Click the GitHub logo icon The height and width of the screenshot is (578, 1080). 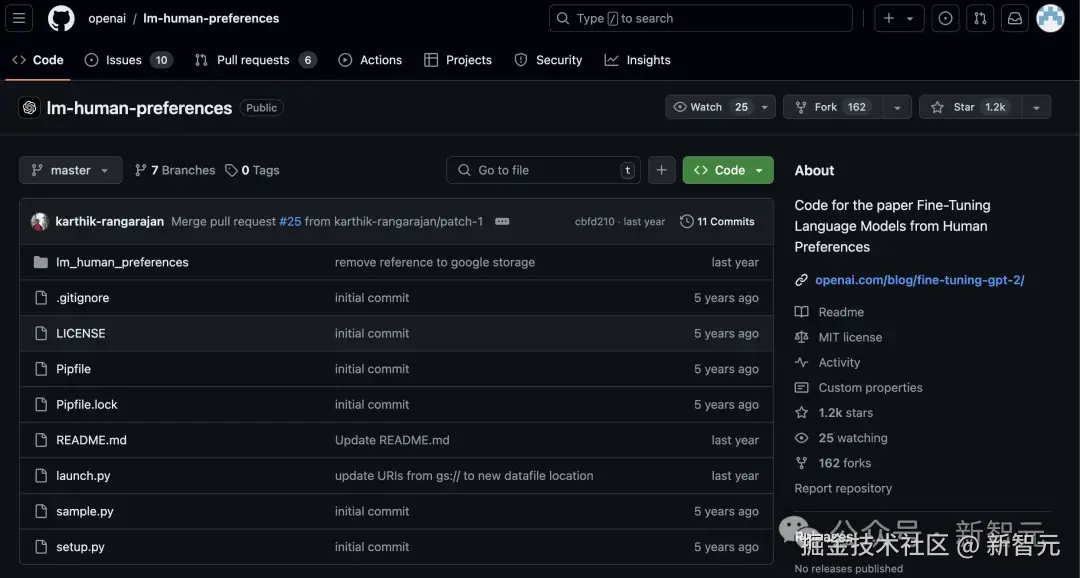[61, 18]
